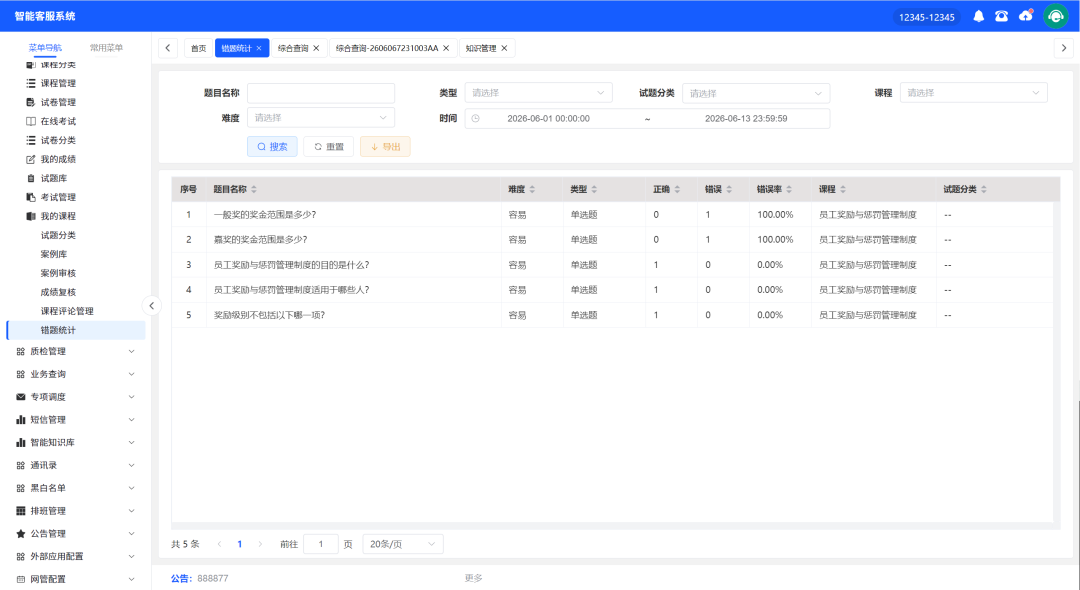The image size is (1080, 590).
Task: Switch to the 菜单导航 tab
Action: 45,48
